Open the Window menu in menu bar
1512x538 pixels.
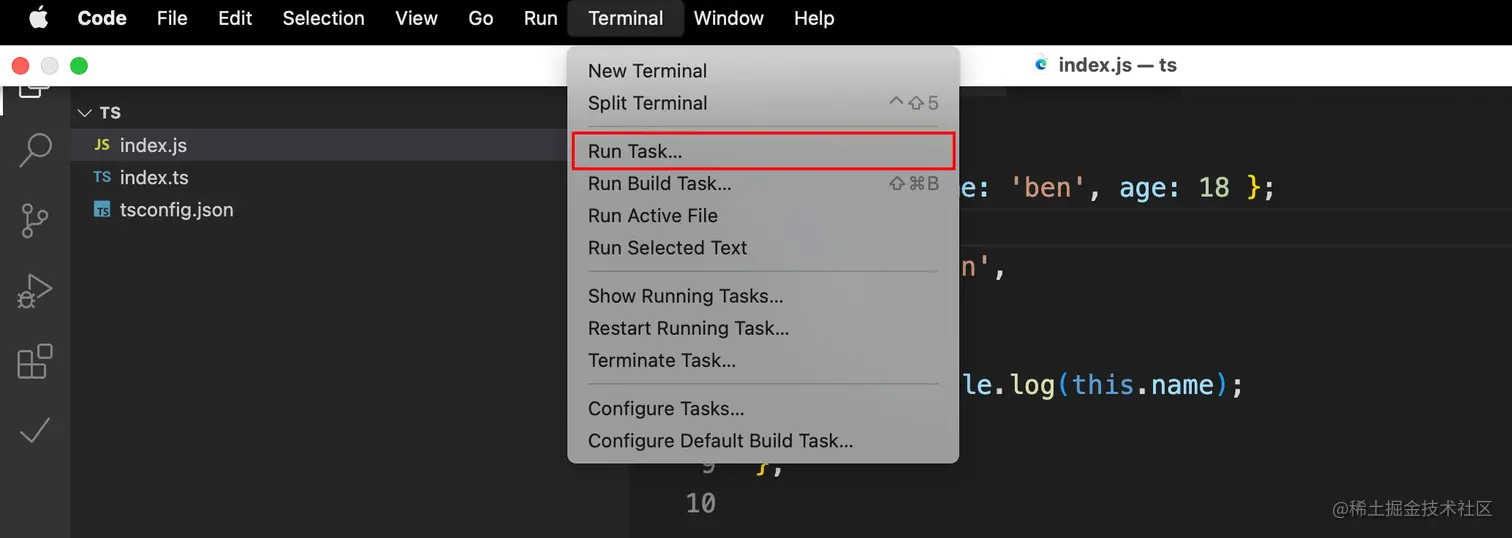[728, 18]
